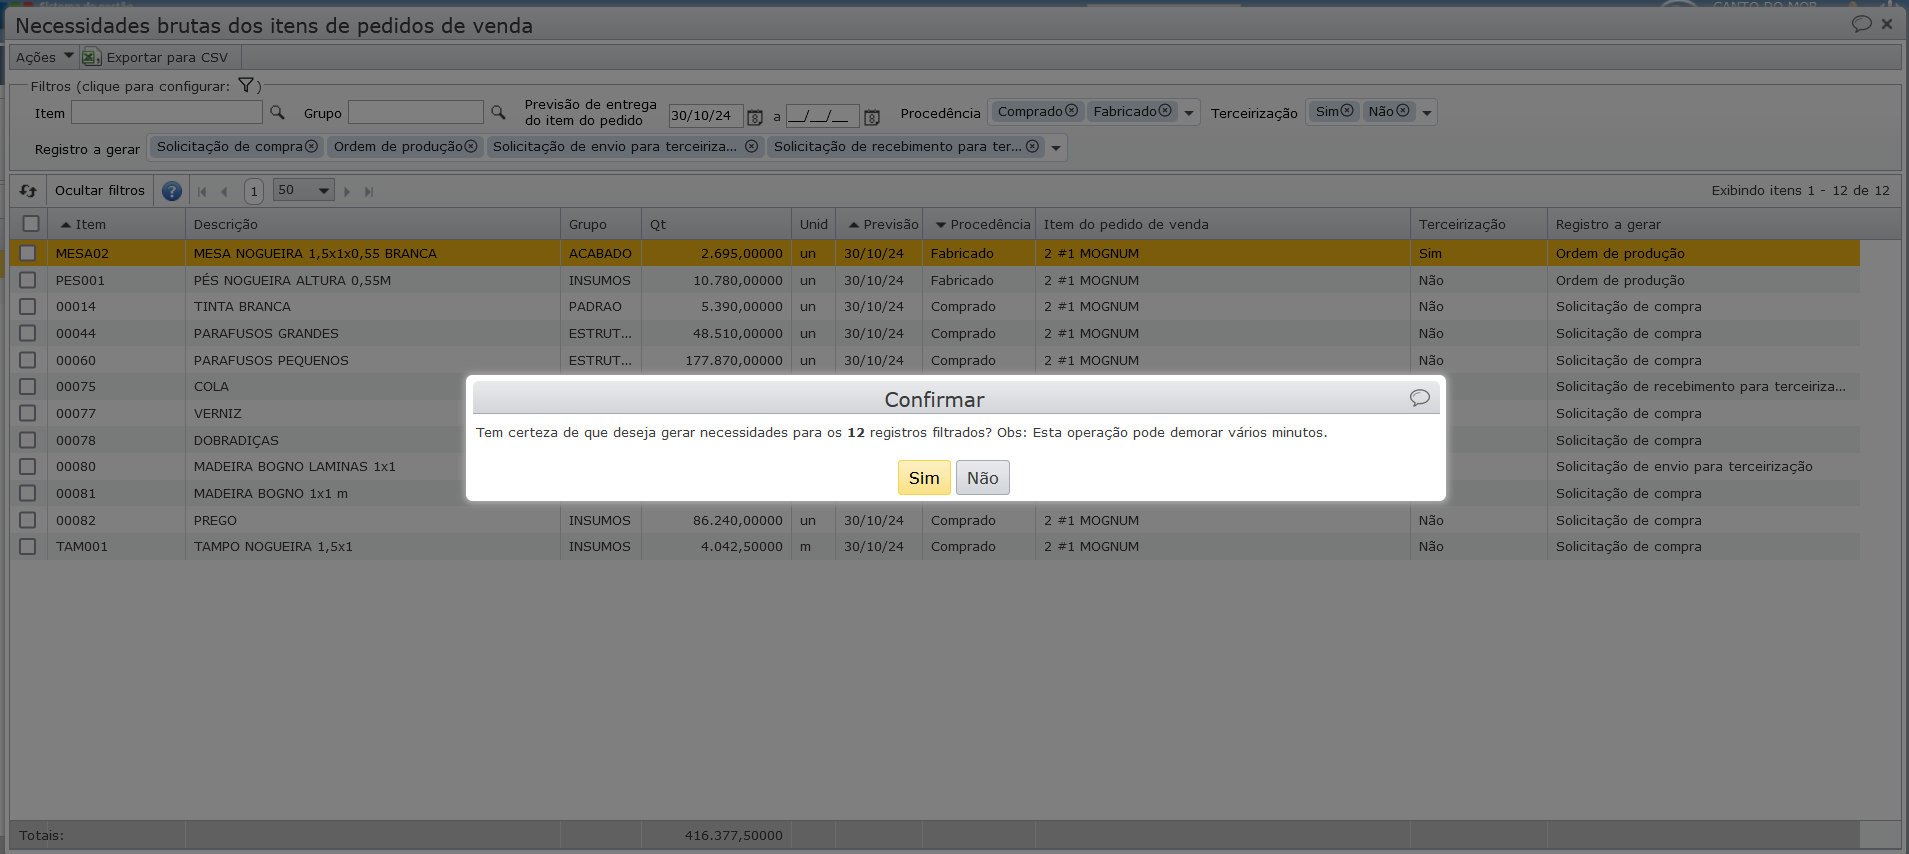Focus the Item filter input field
This screenshot has height=854, width=1909.
(167, 112)
